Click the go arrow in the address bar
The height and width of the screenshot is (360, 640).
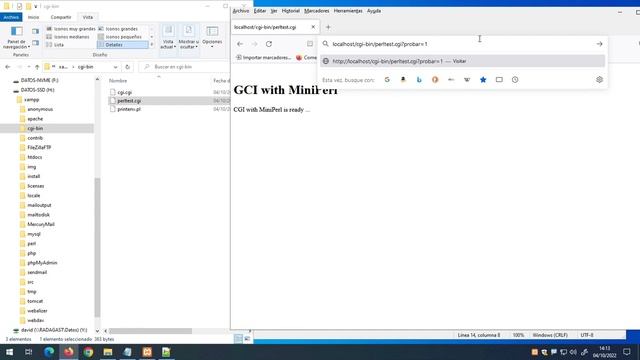click(599, 44)
